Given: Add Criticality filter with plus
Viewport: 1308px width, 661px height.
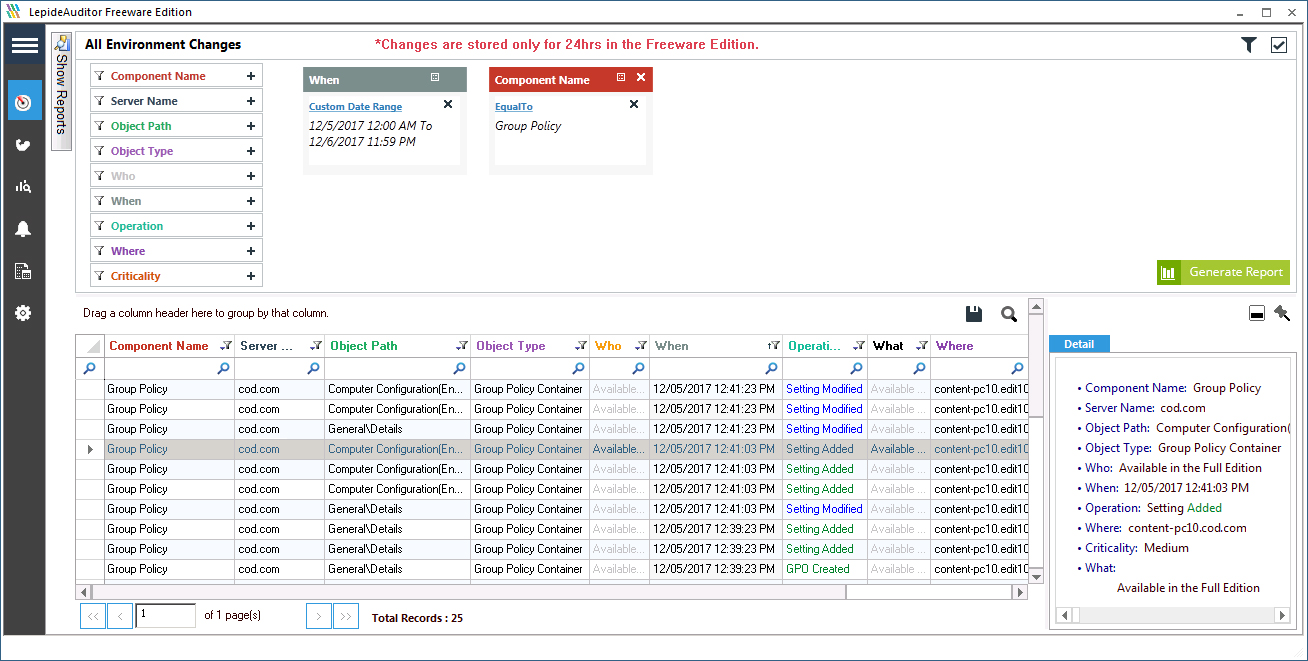Looking at the screenshot, I should click(251, 276).
